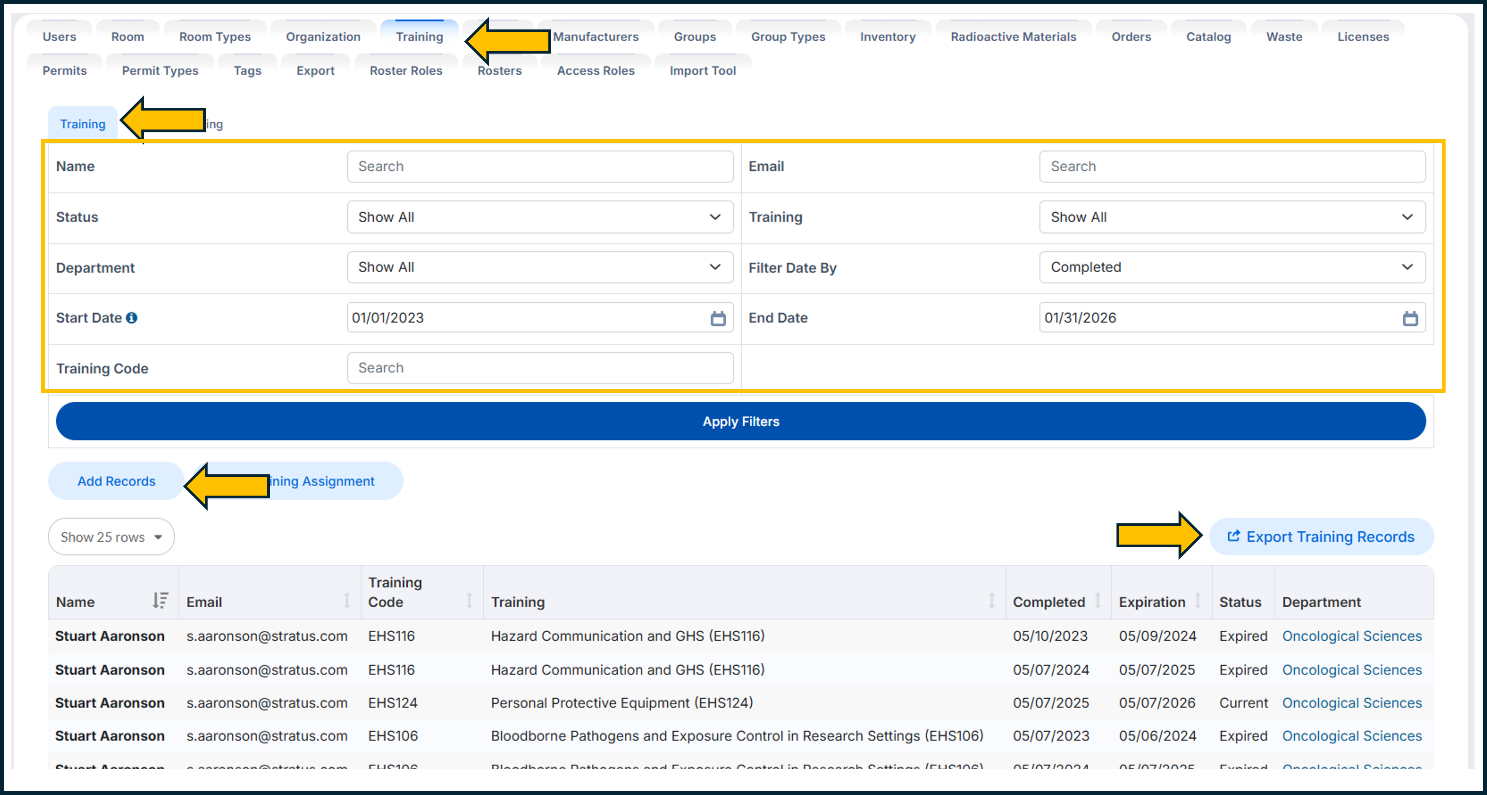Click the End Date field 01/31/2026
This screenshot has height=795, width=1487.
pyautogui.click(x=1232, y=318)
